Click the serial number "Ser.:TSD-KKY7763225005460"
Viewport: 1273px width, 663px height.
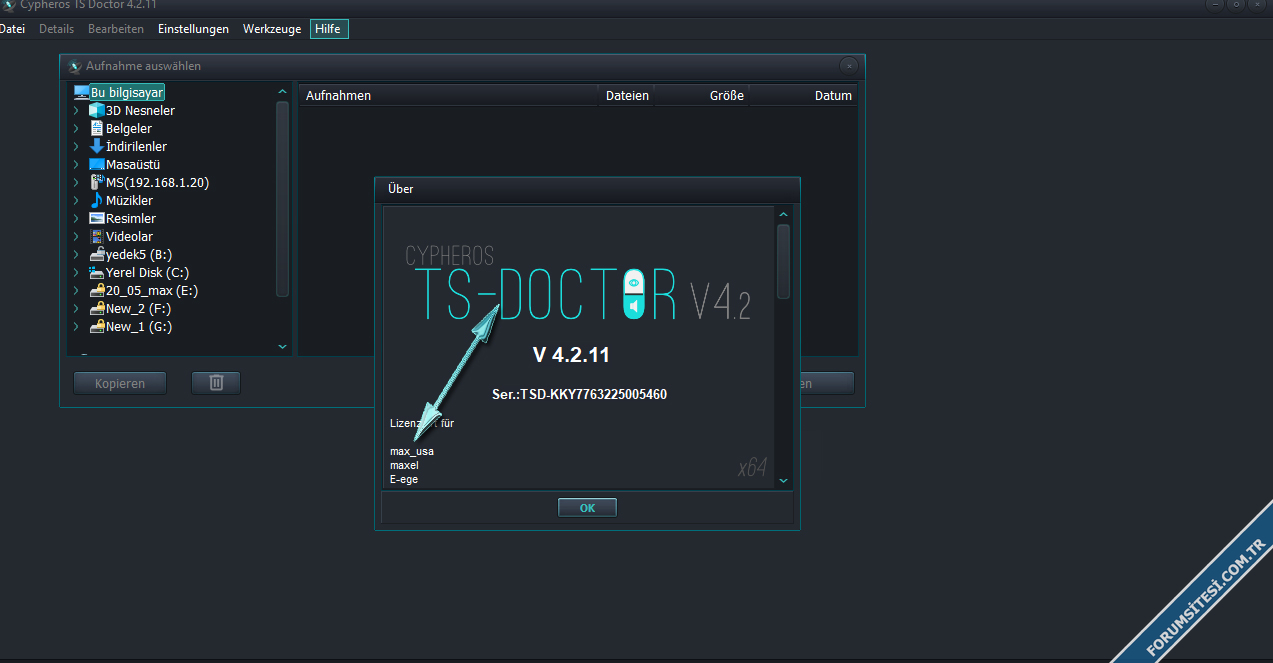(x=580, y=394)
